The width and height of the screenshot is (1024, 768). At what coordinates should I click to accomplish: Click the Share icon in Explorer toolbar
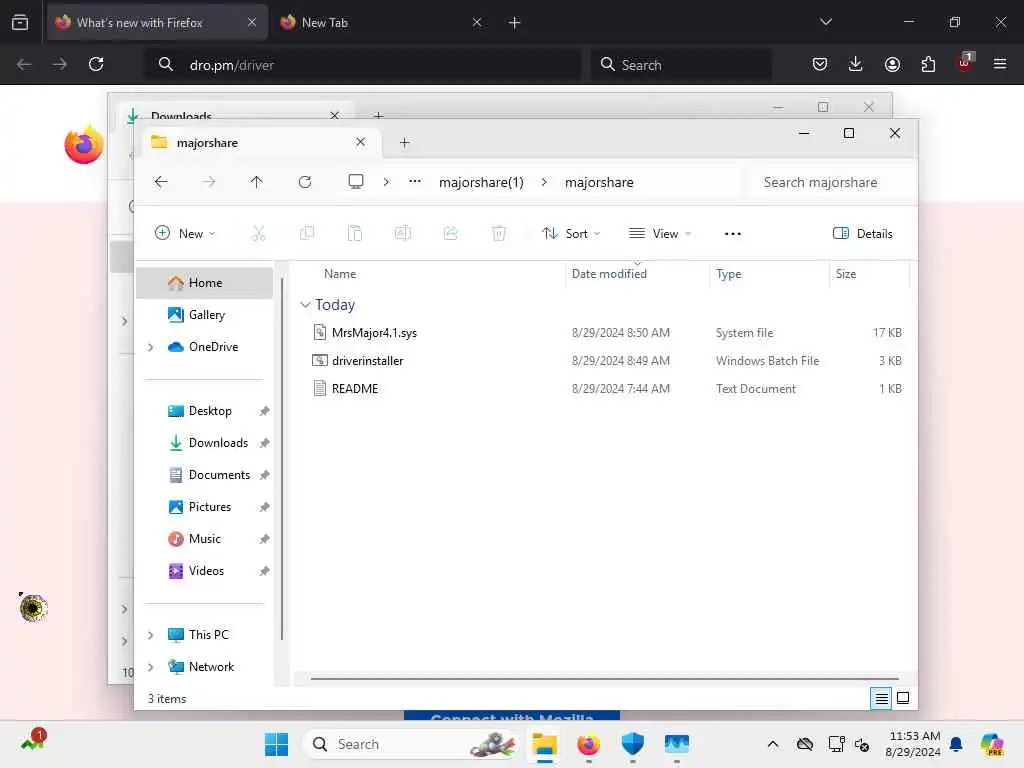pos(451,233)
